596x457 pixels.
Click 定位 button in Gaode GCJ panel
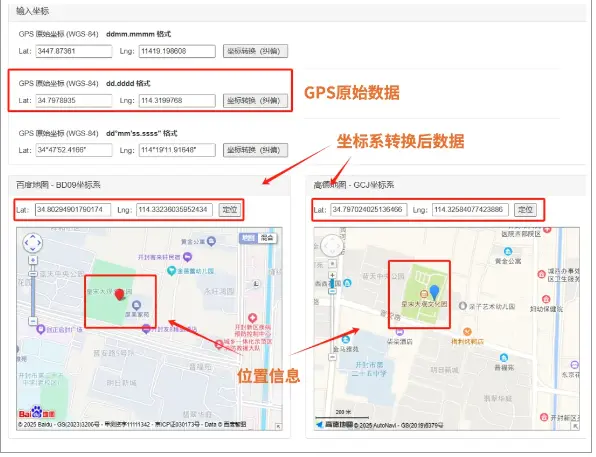click(x=525, y=209)
